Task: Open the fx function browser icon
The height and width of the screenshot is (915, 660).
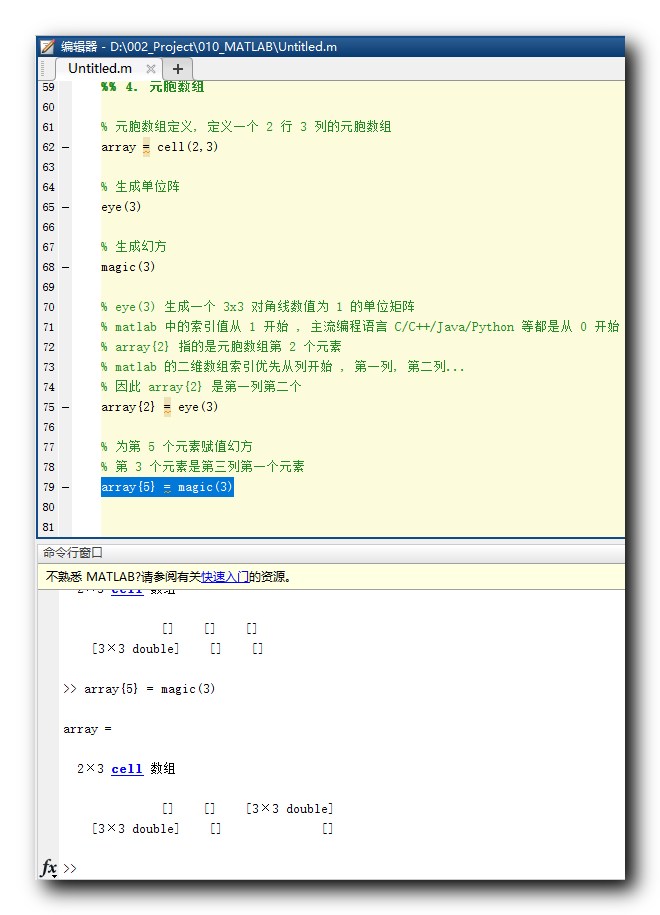Action: click(49, 867)
